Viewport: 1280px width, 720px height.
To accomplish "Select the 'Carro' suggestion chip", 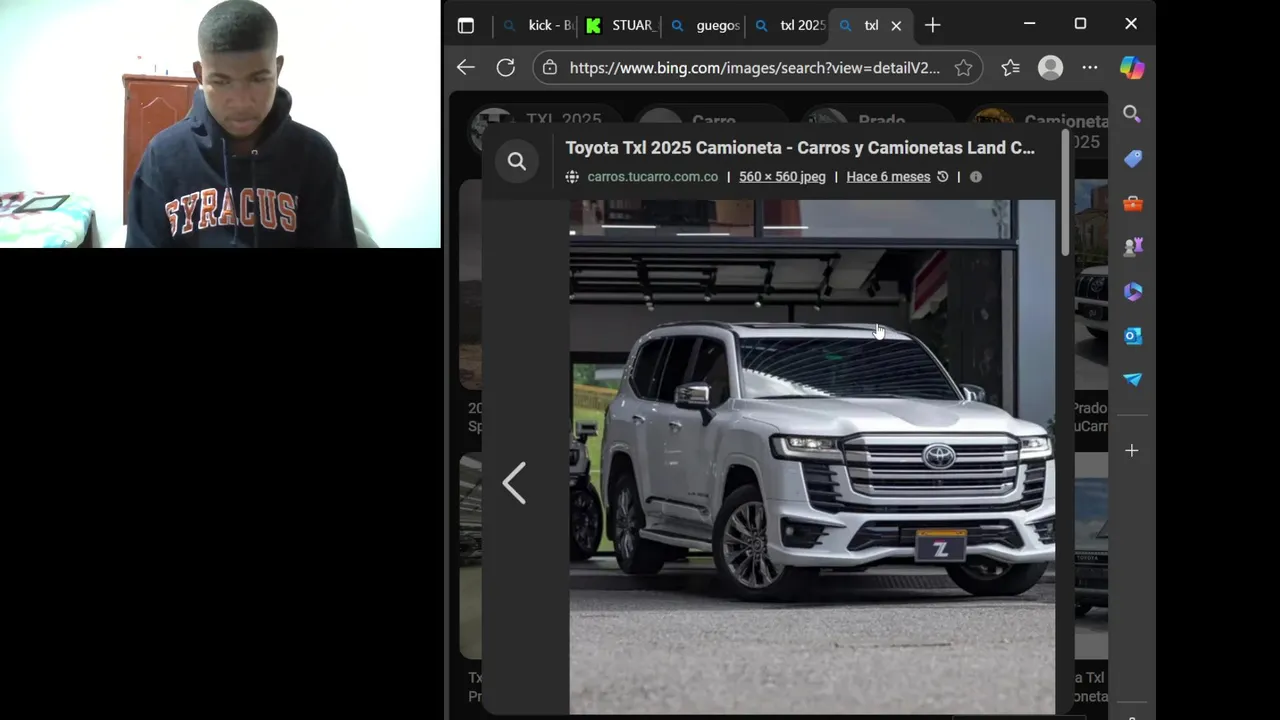I will [712, 121].
